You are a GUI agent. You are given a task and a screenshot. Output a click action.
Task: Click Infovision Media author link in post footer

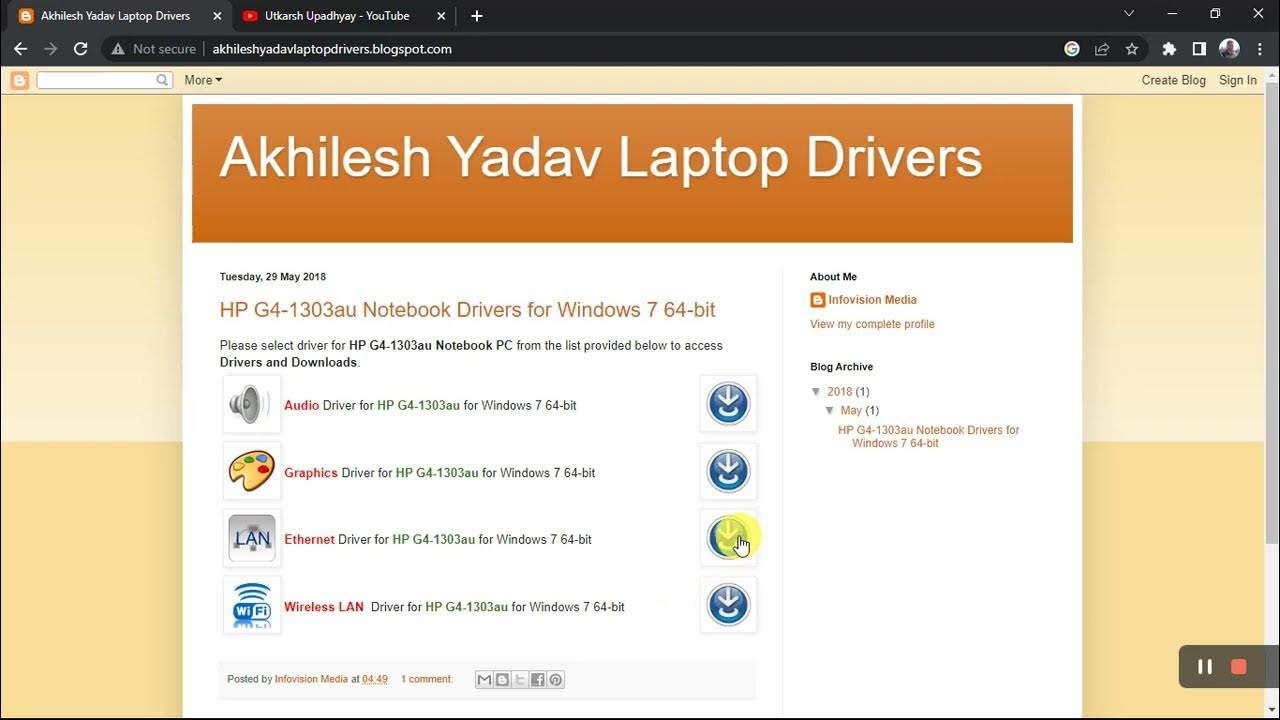pos(311,679)
